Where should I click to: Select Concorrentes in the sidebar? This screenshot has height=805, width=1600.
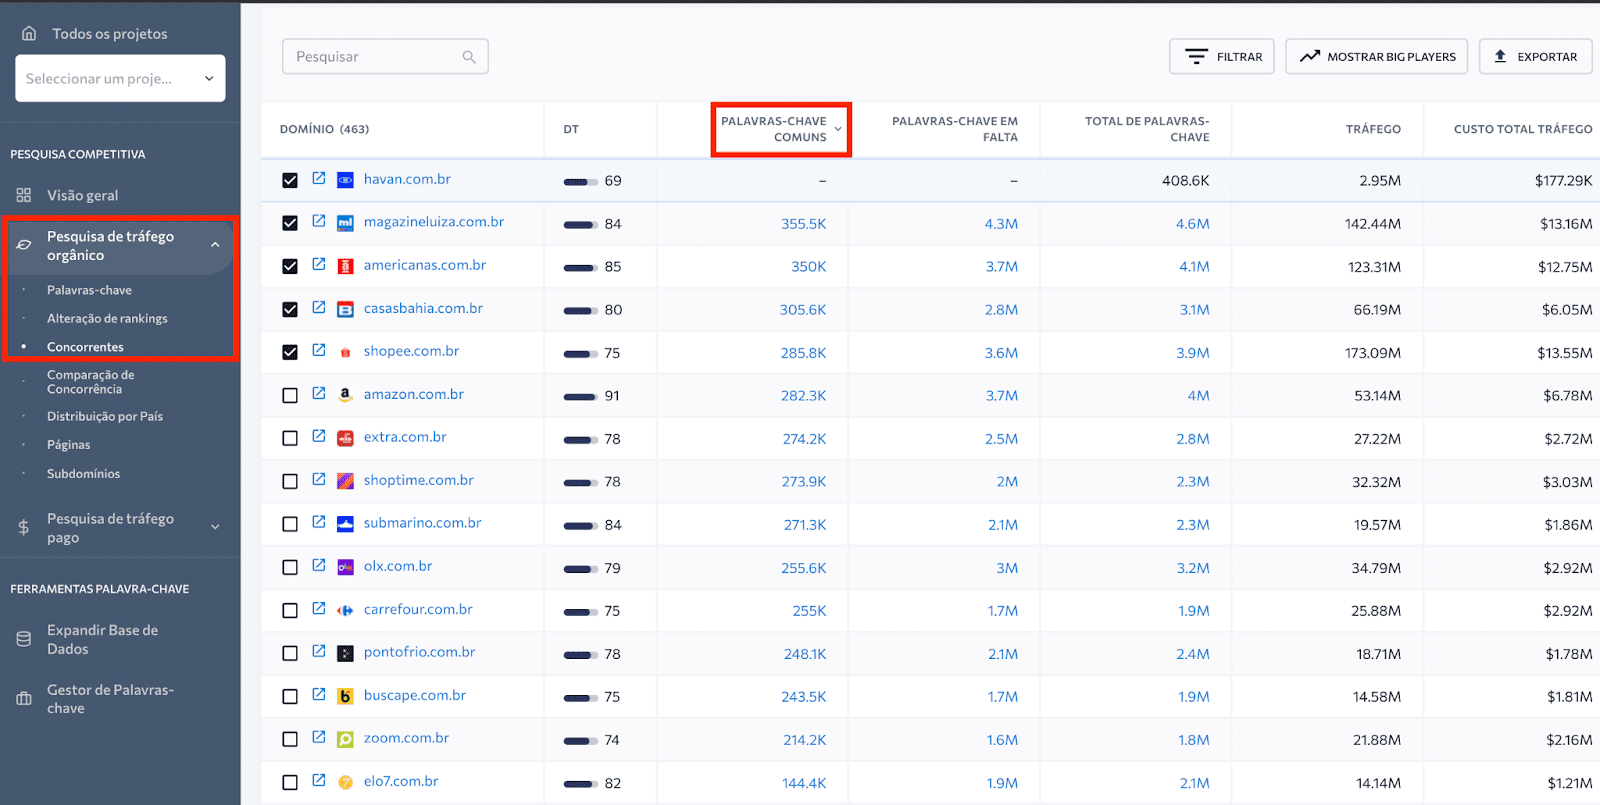pyautogui.click(x=85, y=347)
